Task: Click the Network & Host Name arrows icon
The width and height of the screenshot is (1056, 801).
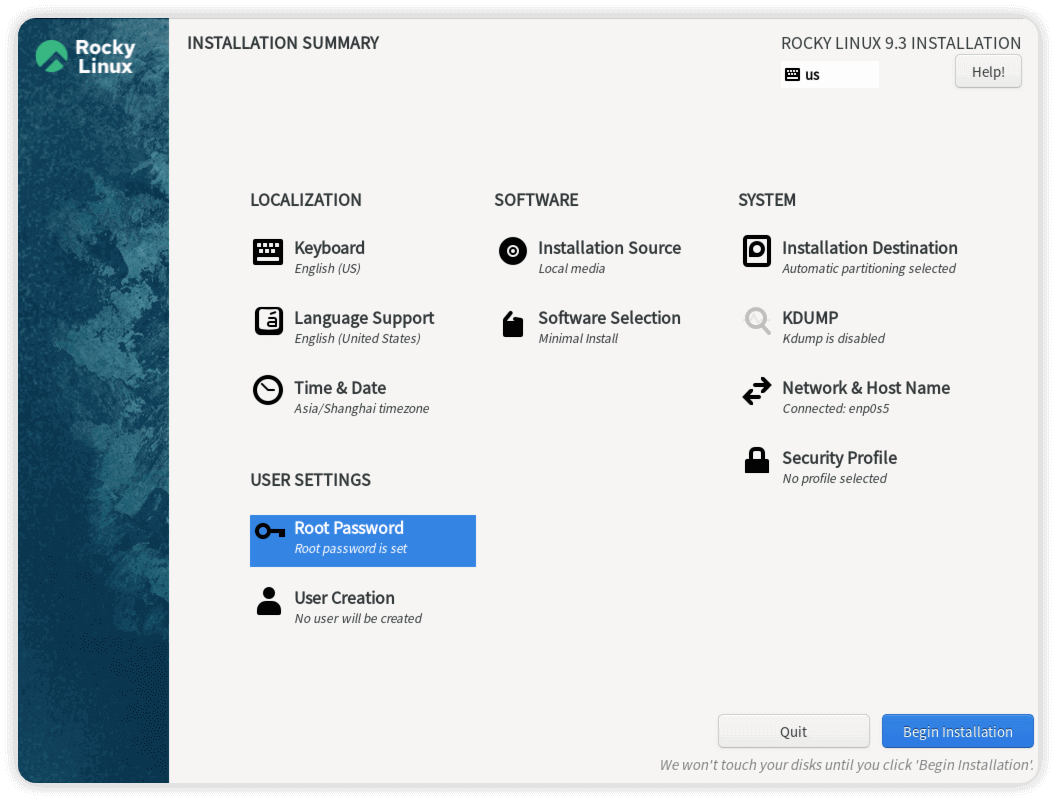Action: coord(756,391)
